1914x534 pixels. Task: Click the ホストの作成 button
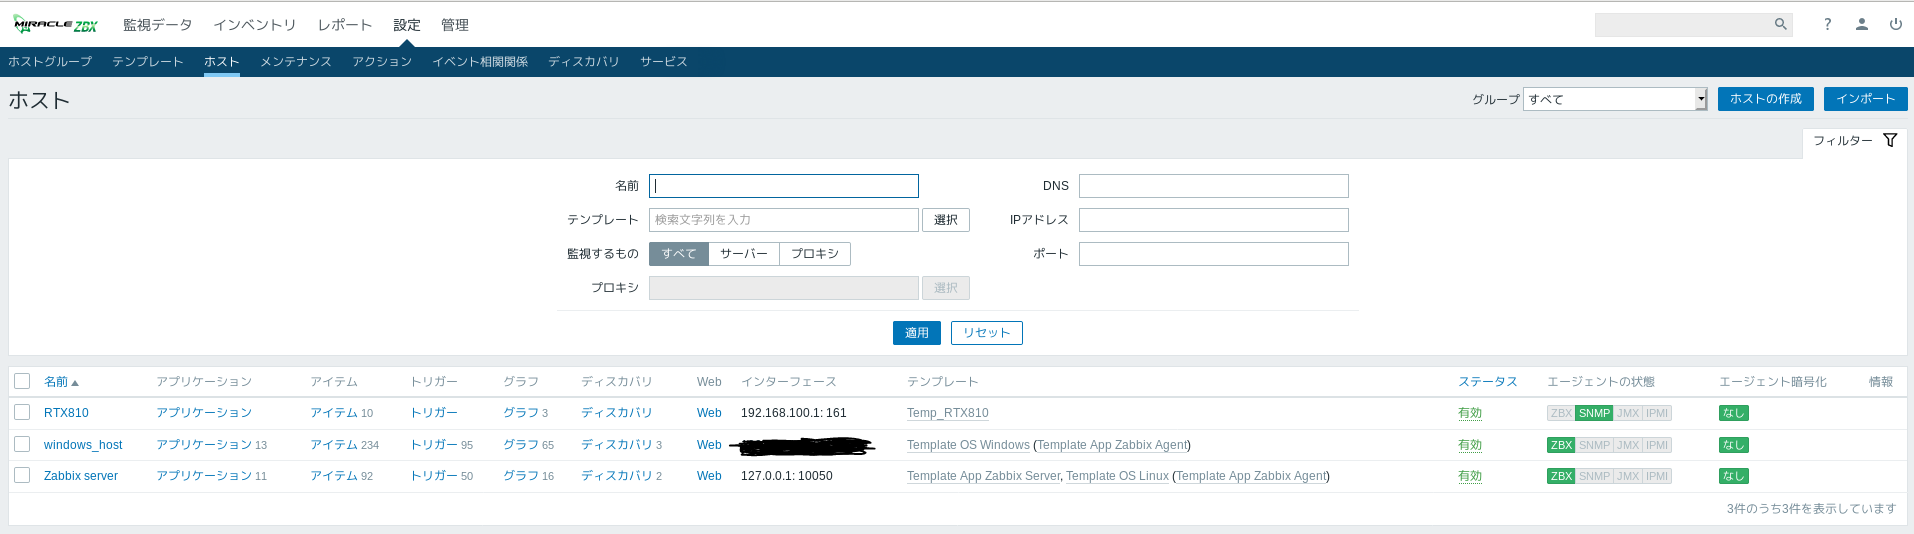point(1765,99)
